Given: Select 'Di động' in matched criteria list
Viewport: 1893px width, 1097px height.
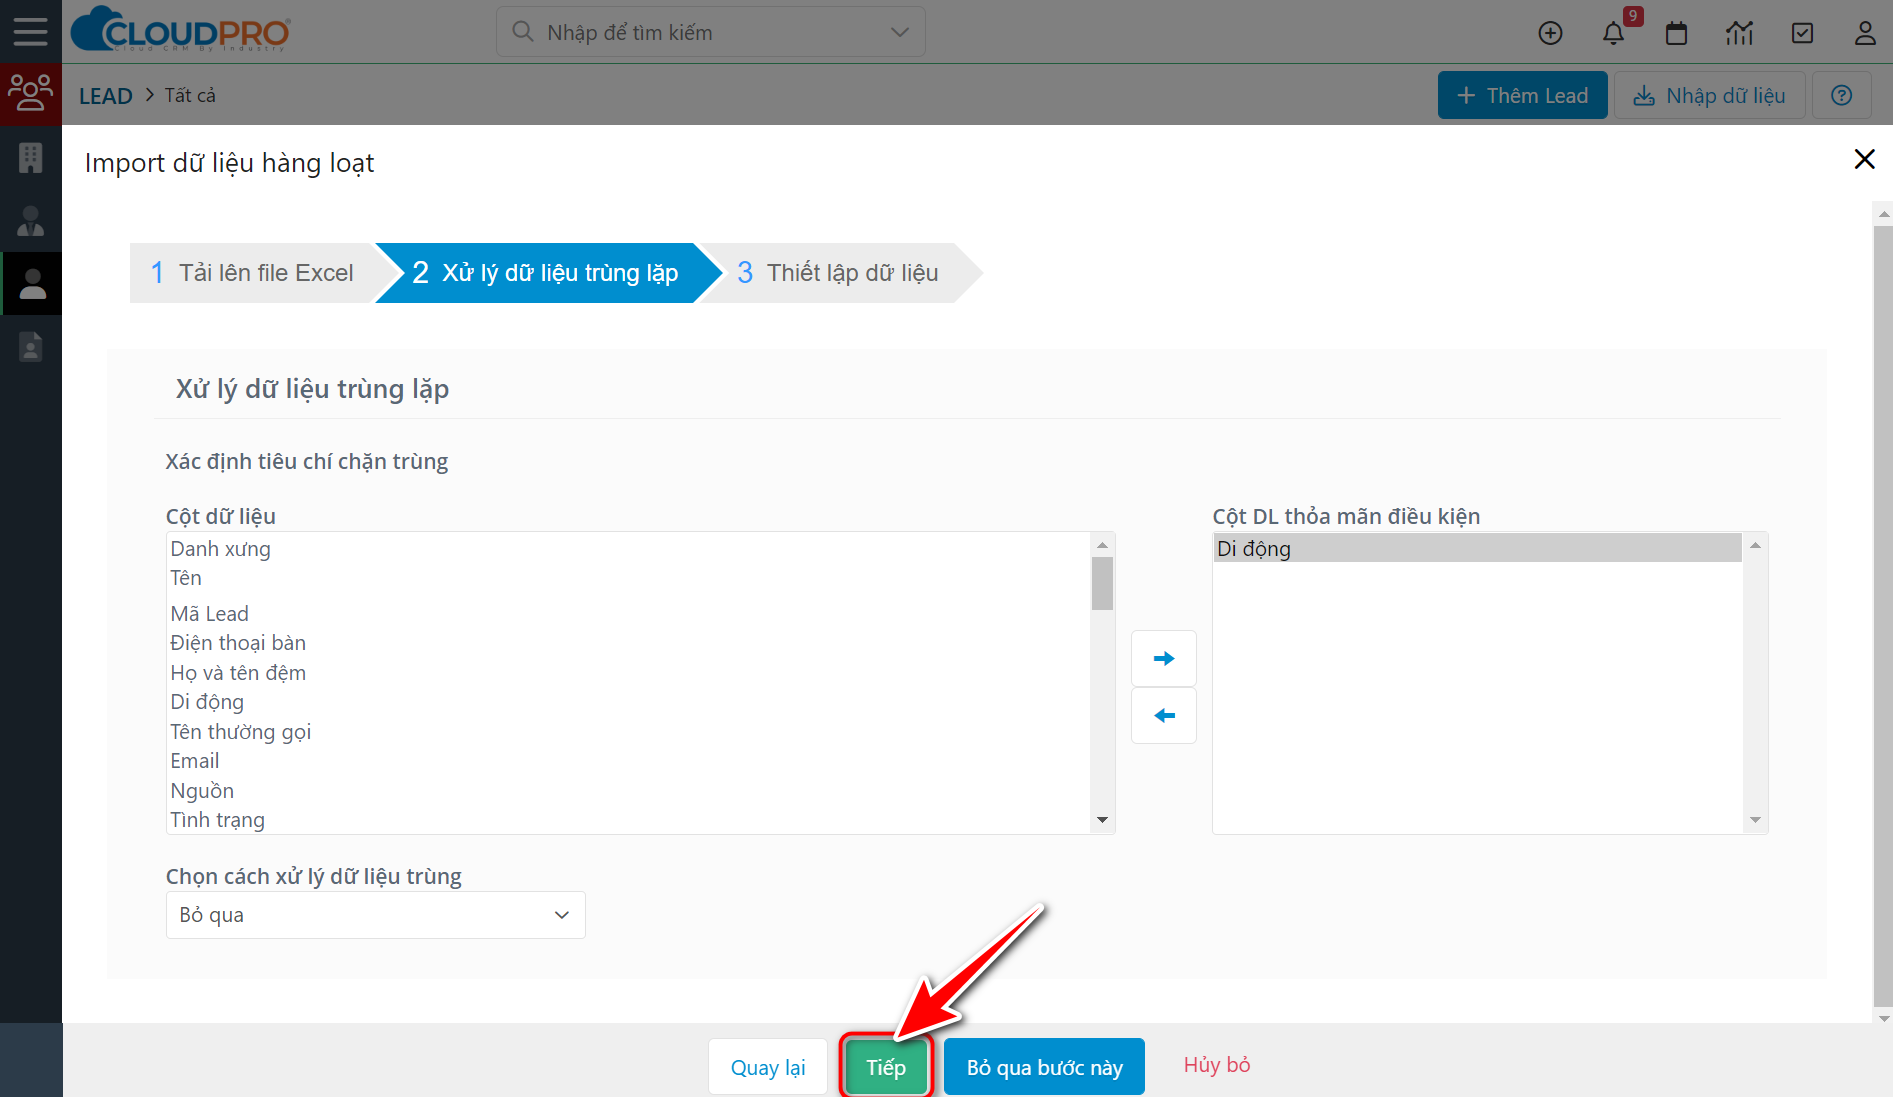Looking at the screenshot, I should (1477, 548).
